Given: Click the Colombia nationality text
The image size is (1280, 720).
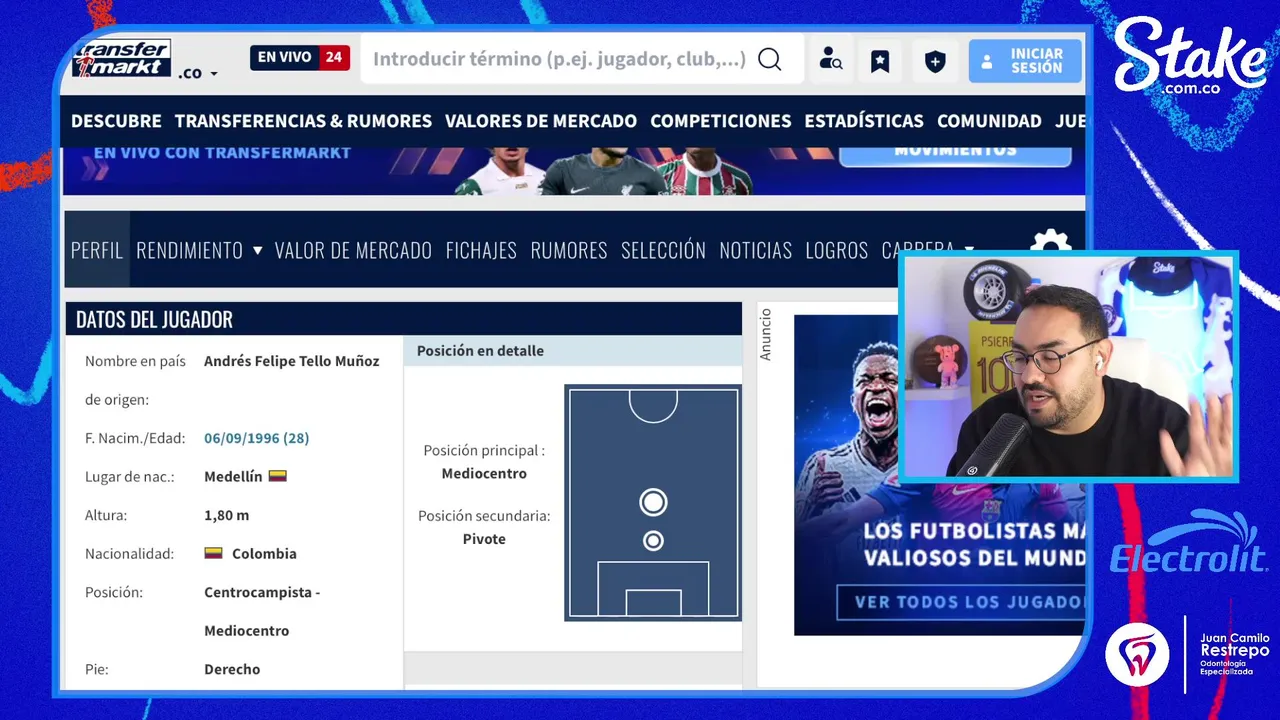Looking at the screenshot, I should tap(264, 553).
